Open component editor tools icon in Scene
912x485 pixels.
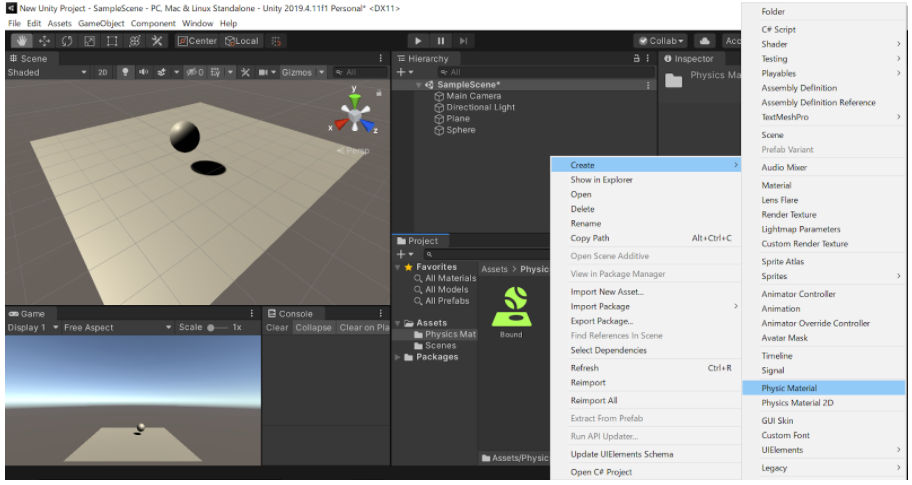pos(245,72)
